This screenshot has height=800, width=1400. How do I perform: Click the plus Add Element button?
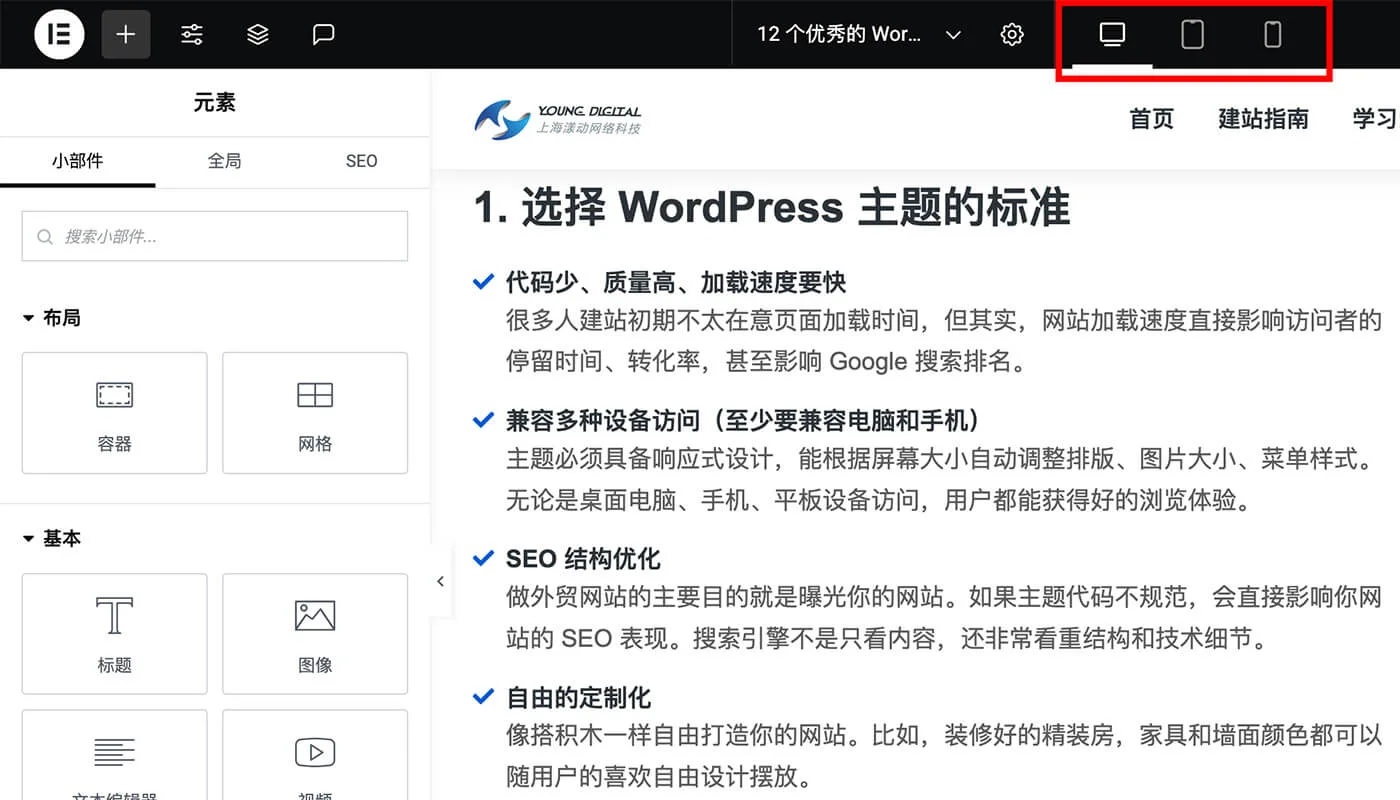125,35
